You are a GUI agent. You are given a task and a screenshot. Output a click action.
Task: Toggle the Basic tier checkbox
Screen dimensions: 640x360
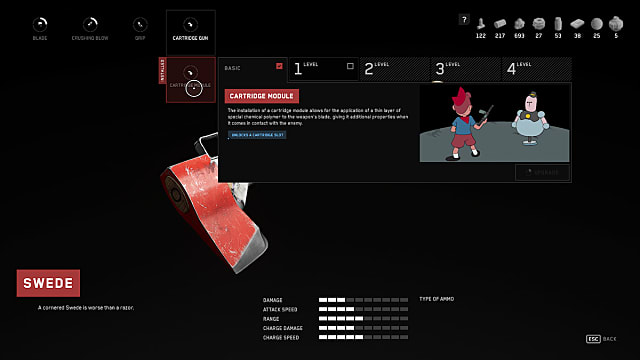(279, 66)
